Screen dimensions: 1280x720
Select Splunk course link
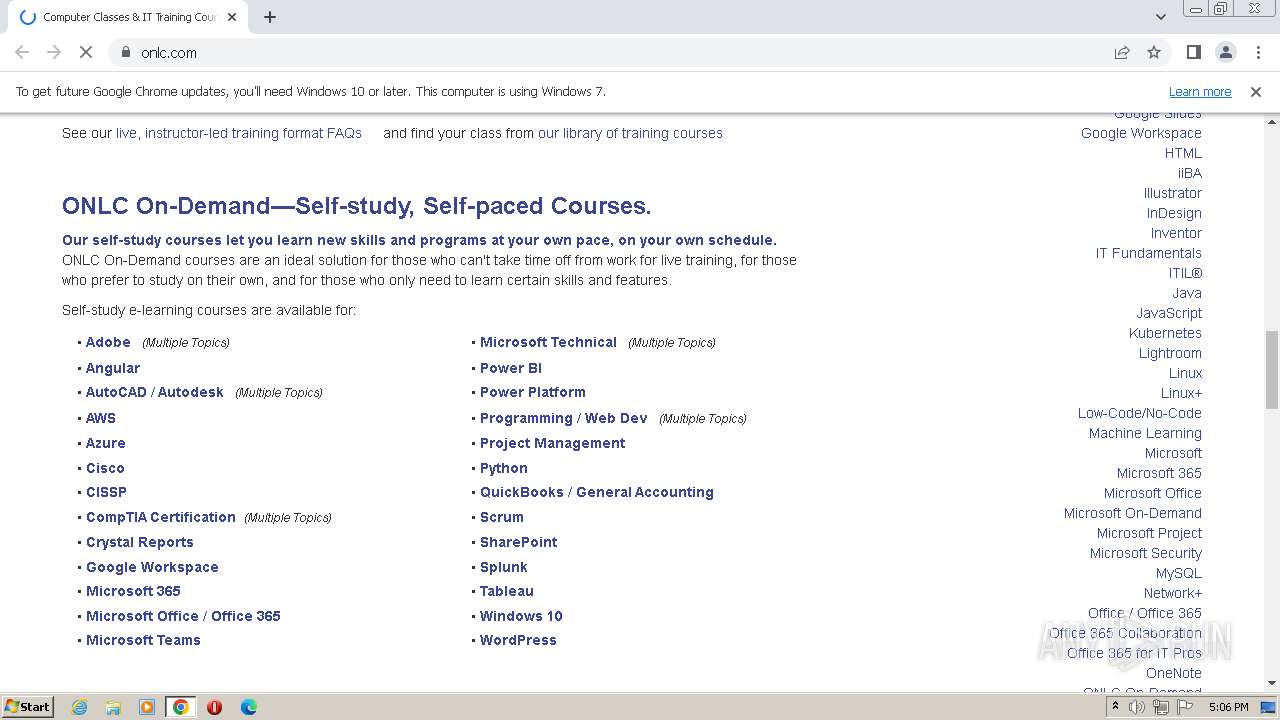click(x=504, y=567)
